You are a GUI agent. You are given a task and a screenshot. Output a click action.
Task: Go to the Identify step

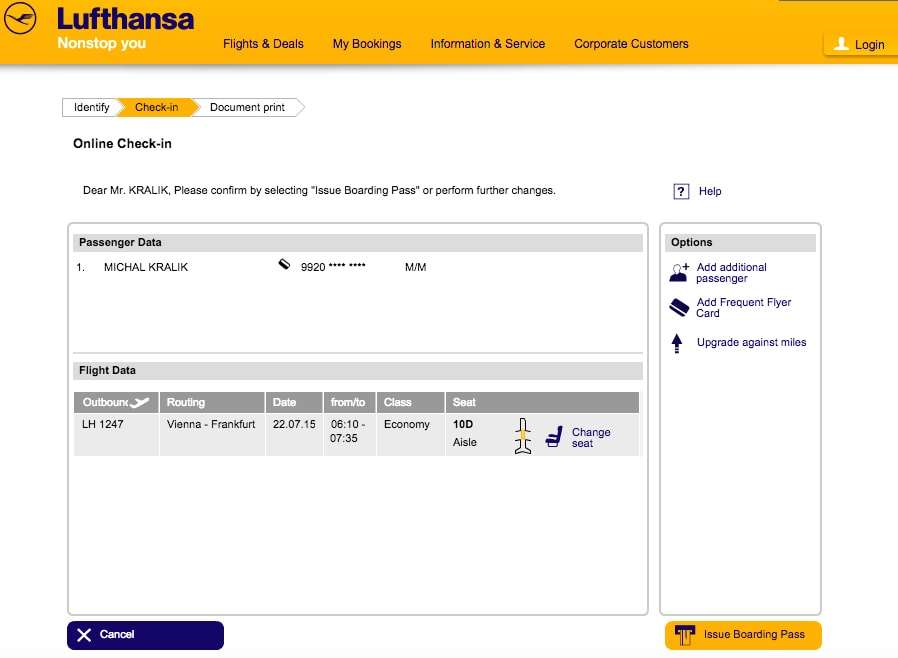91,107
